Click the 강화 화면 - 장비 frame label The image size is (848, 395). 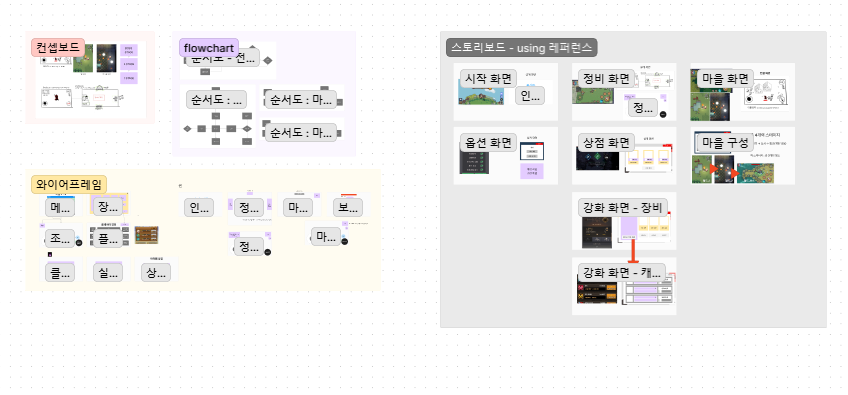pos(624,207)
